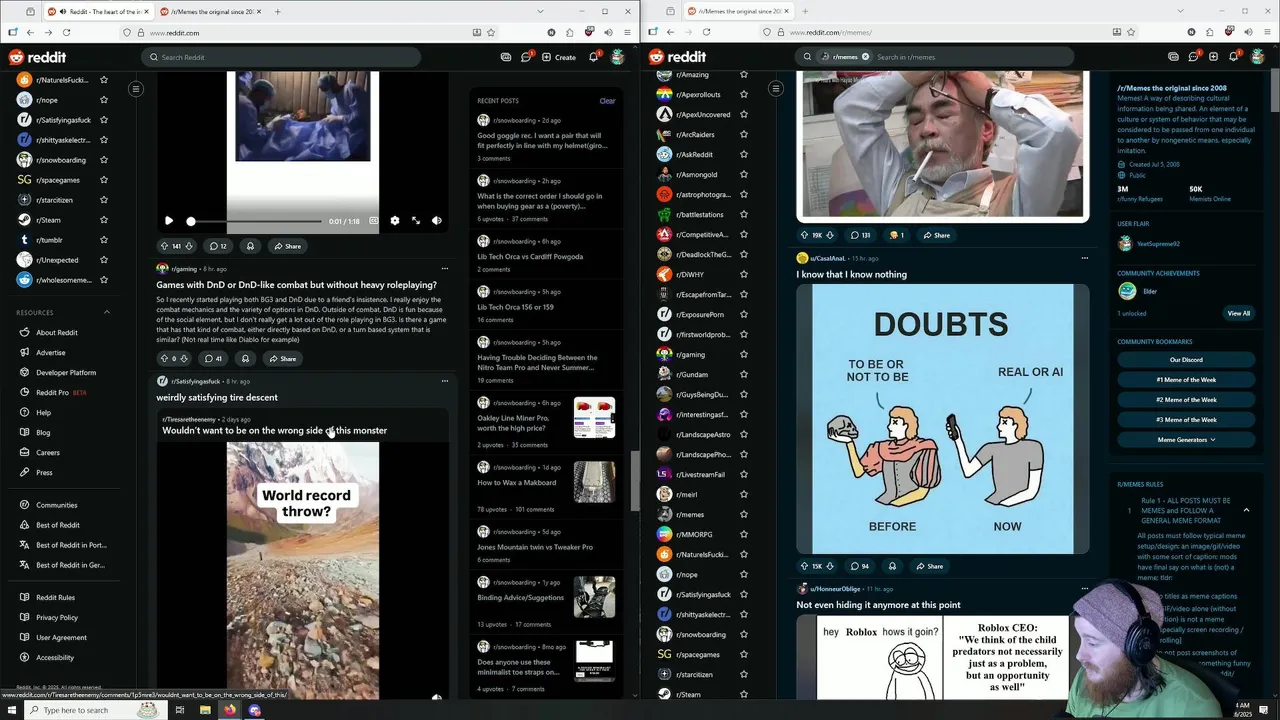Viewport: 1280px width, 720px height.
Task: Open Developer Platform link
Action: [66, 372]
